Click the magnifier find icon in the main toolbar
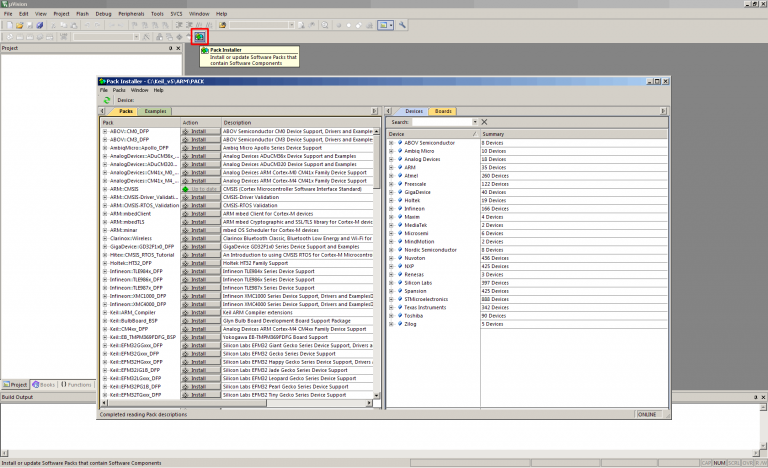 pos(327,24)
